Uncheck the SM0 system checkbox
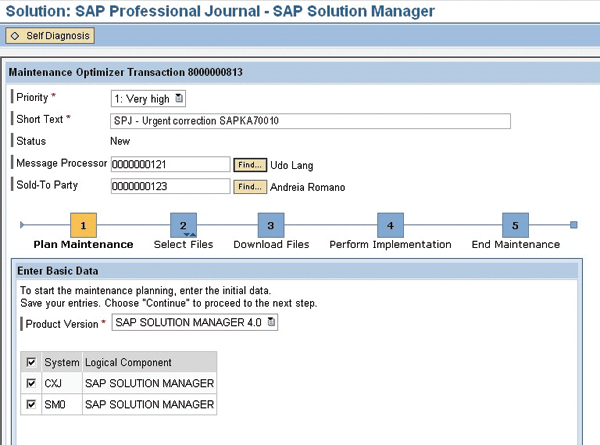 31,404
